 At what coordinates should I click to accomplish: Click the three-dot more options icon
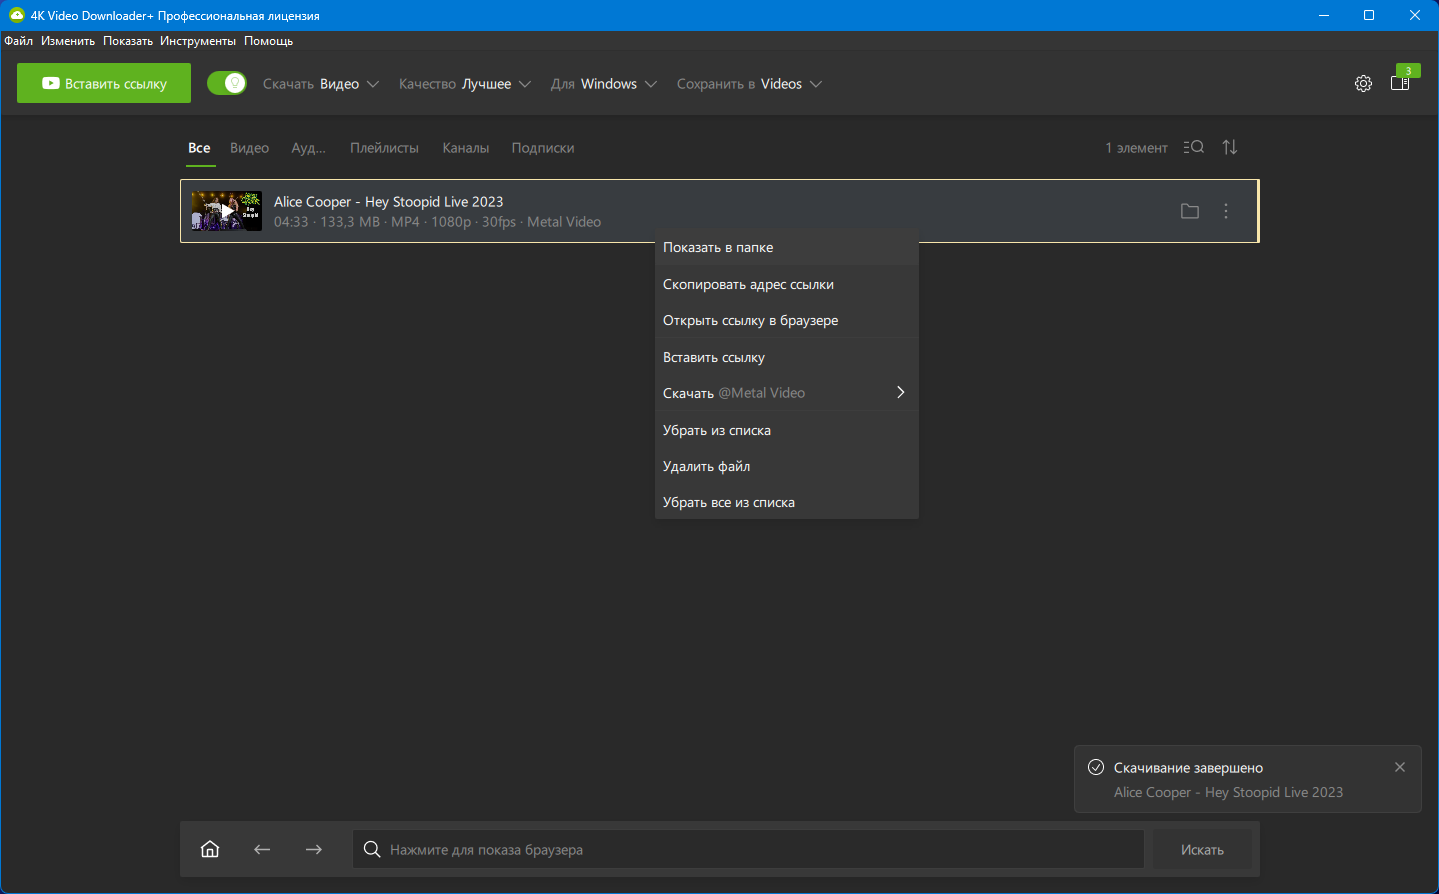pyautogui.click(x=1226, y=211)
